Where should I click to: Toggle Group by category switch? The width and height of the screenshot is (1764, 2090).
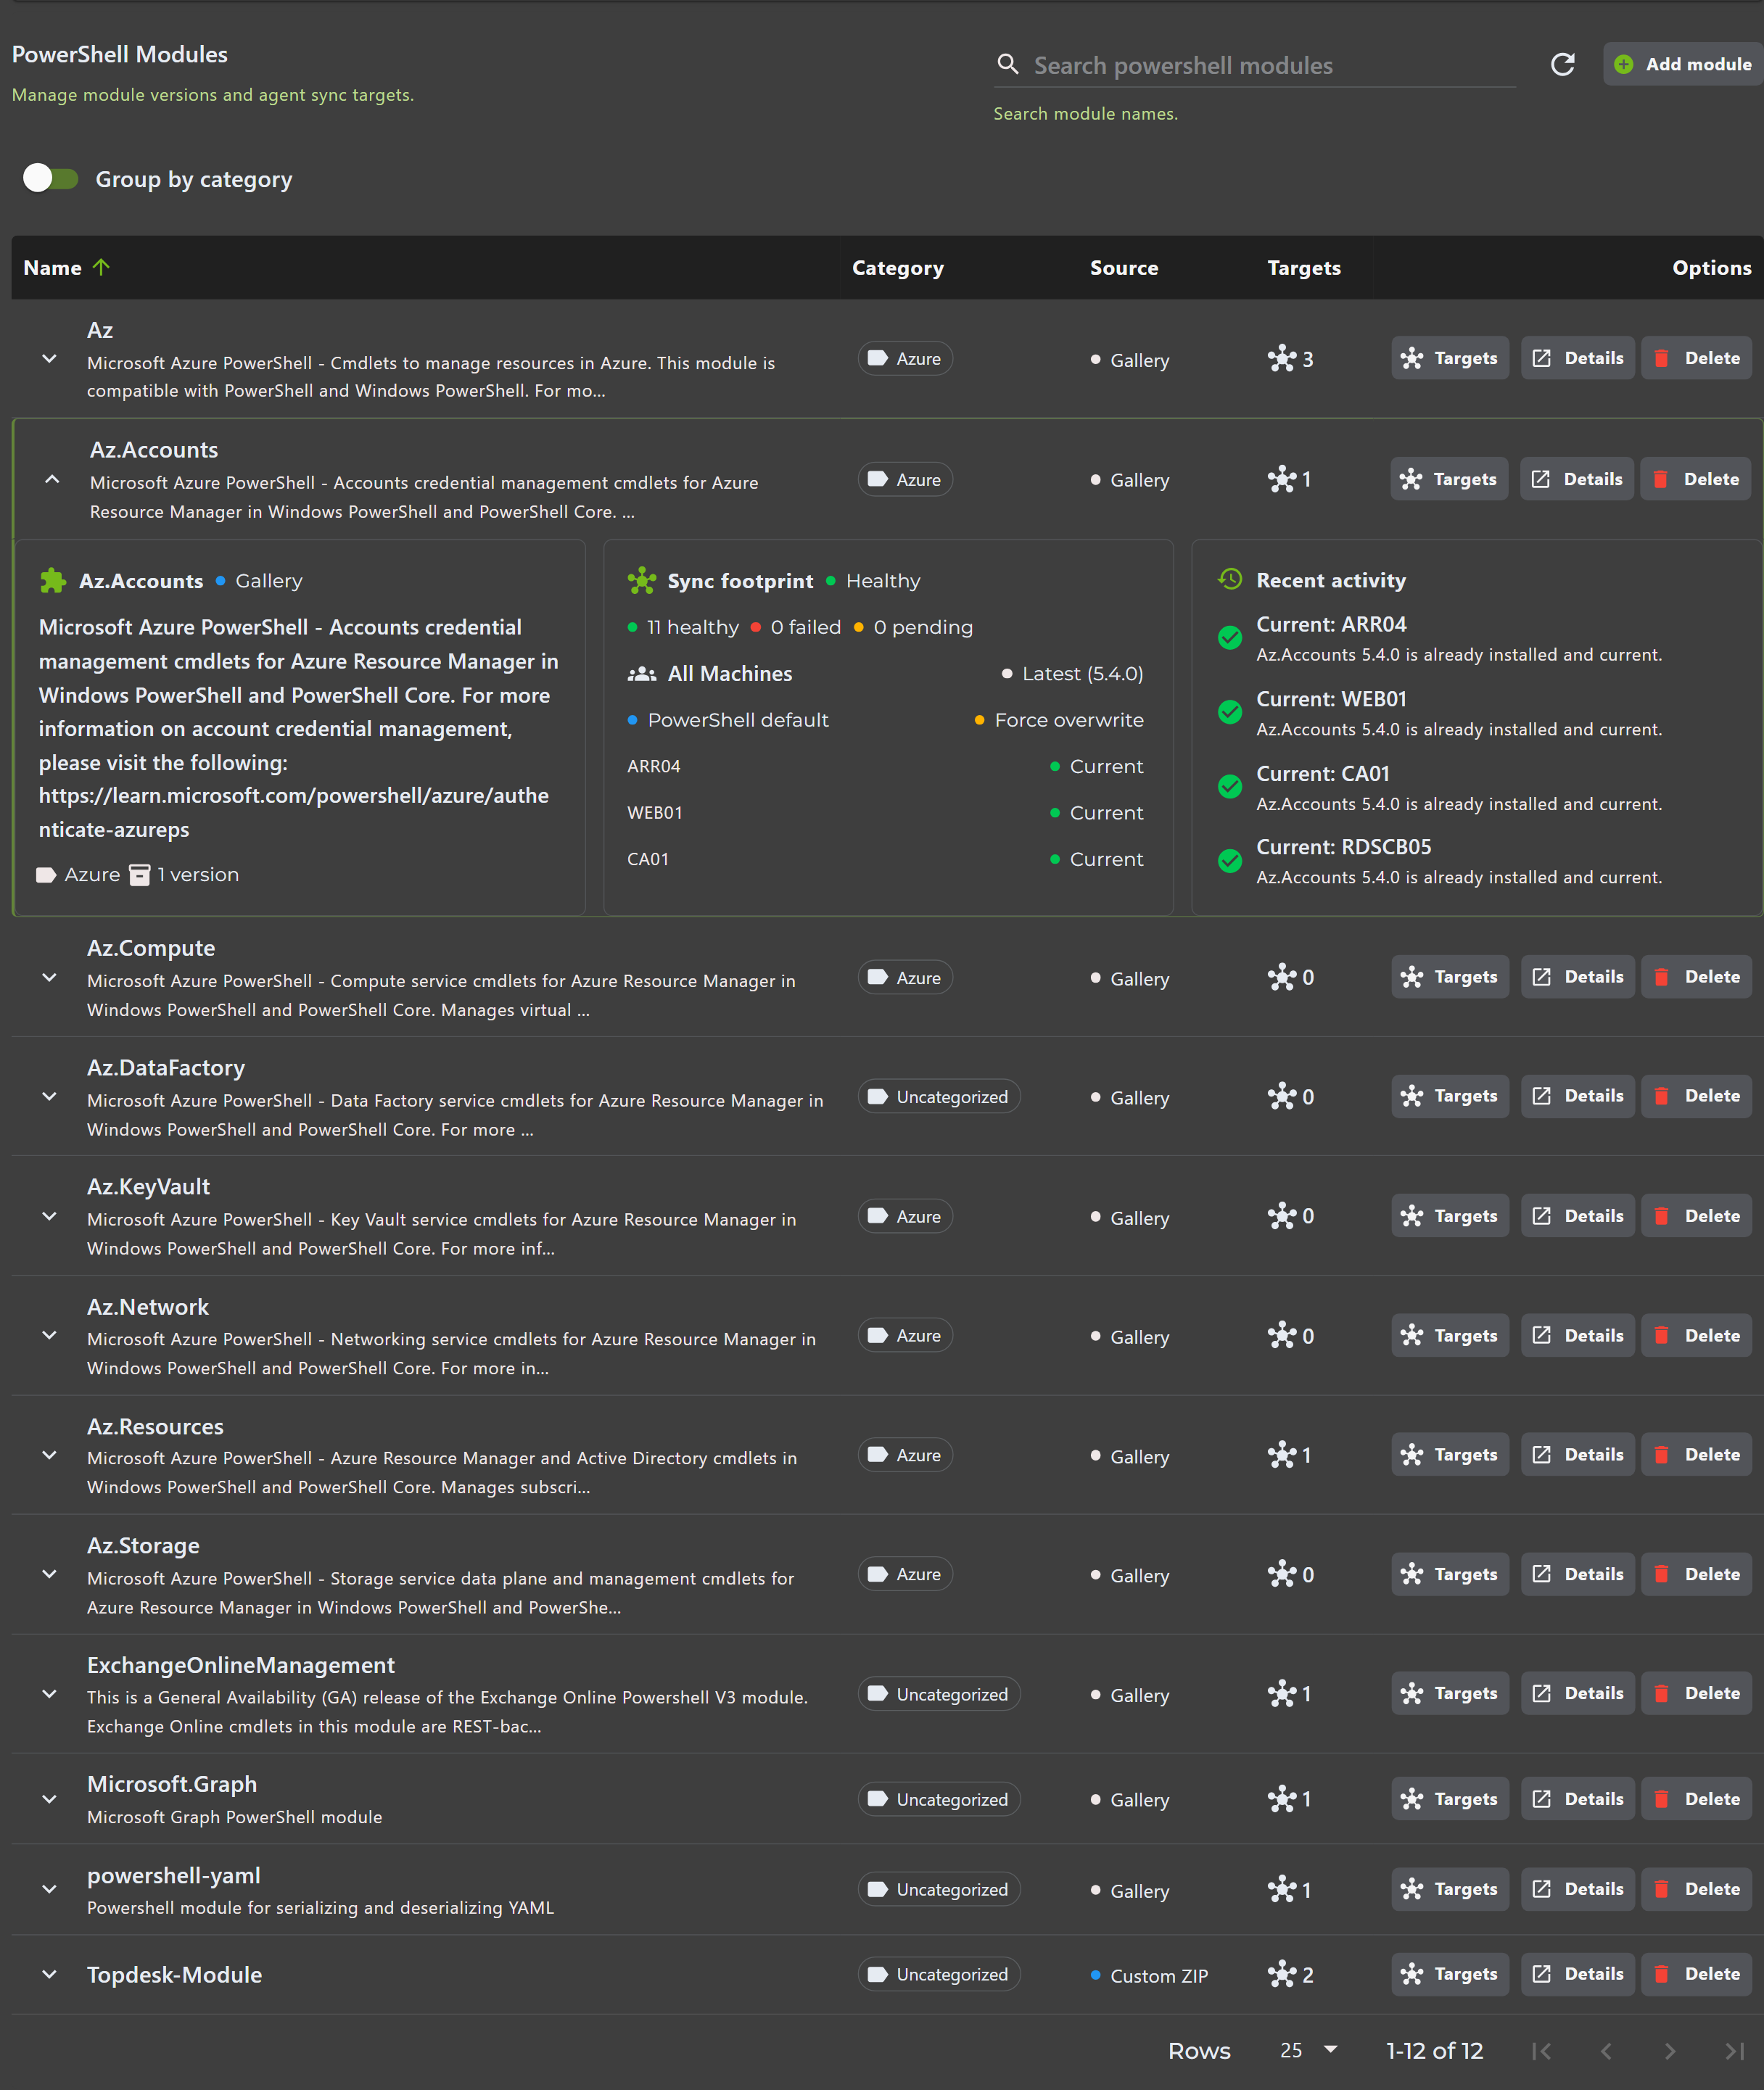[50, 179]
